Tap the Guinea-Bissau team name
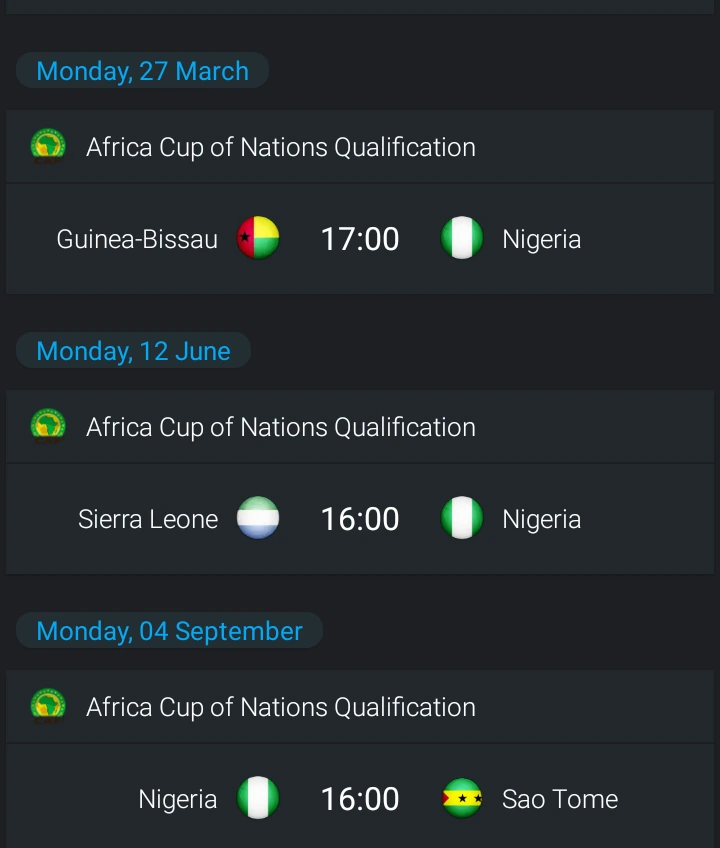The image size is (720, 848). (x=137, y=239)
